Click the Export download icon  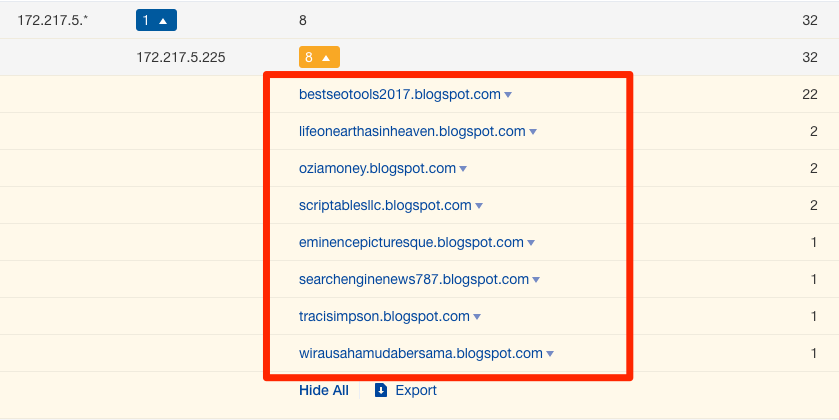(380, 391)
